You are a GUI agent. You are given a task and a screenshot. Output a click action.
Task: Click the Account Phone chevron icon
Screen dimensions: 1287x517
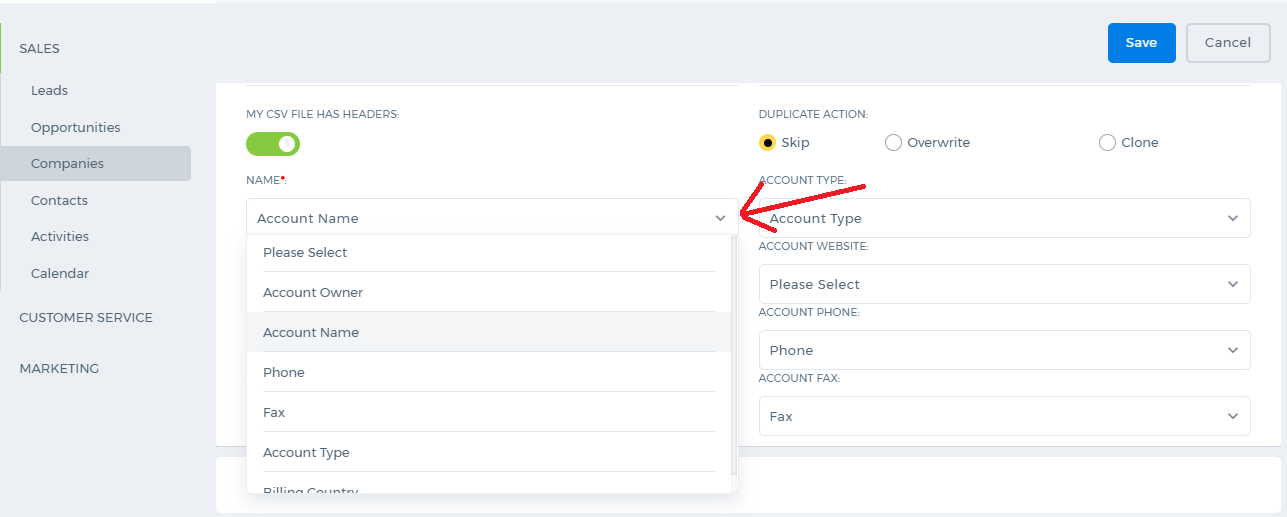[x=1232, y=350]
